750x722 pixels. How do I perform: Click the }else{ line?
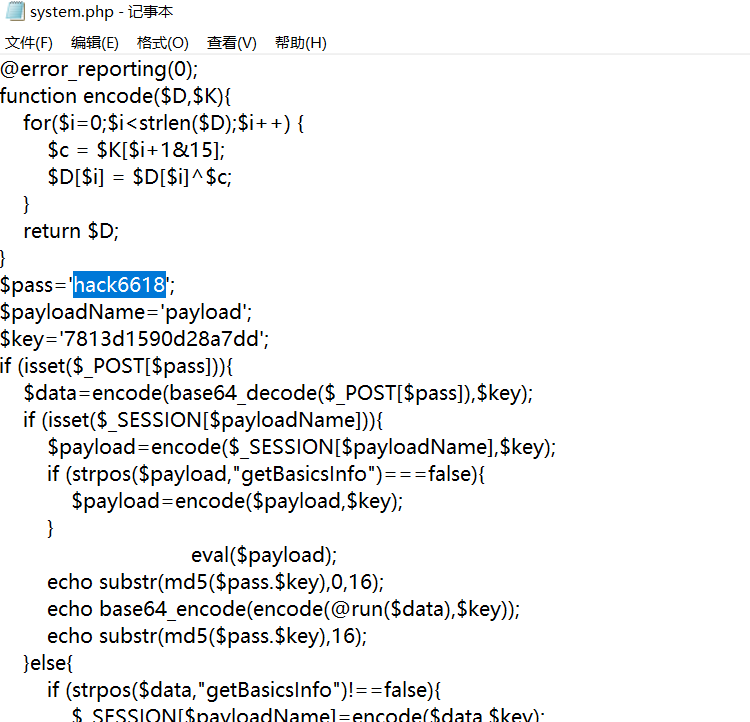(x=48, y=663)
